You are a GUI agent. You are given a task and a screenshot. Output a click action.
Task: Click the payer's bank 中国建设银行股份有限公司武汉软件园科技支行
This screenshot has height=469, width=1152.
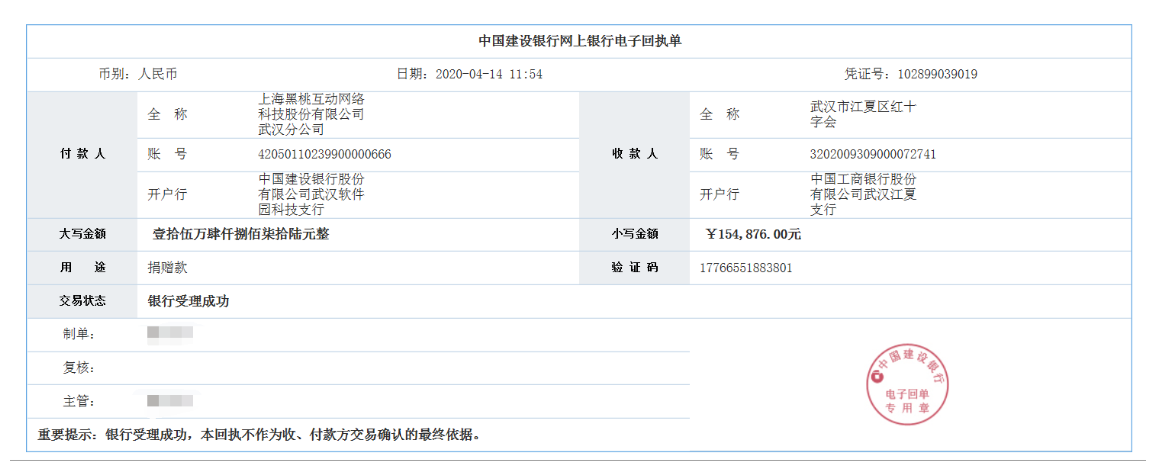tap(311, 194)
